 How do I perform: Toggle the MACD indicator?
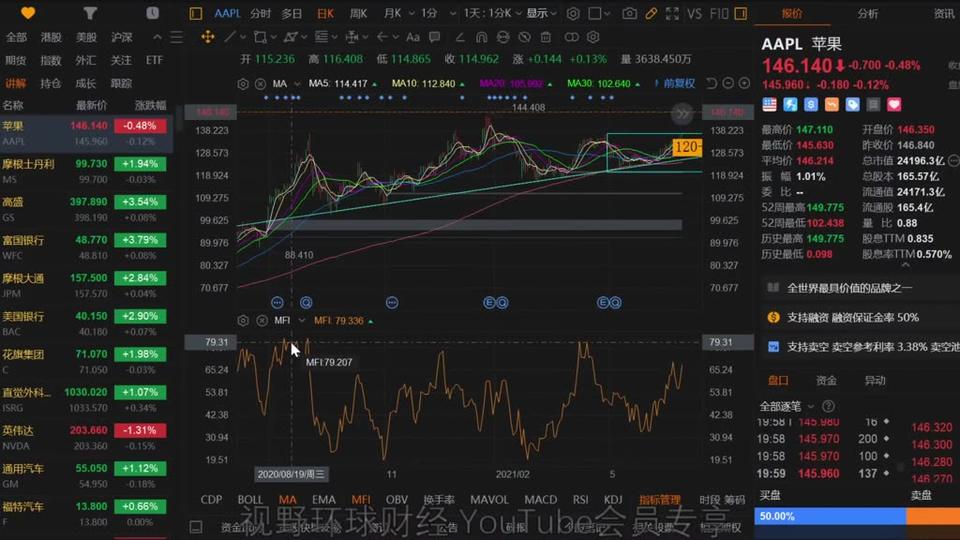pos(541,500)
